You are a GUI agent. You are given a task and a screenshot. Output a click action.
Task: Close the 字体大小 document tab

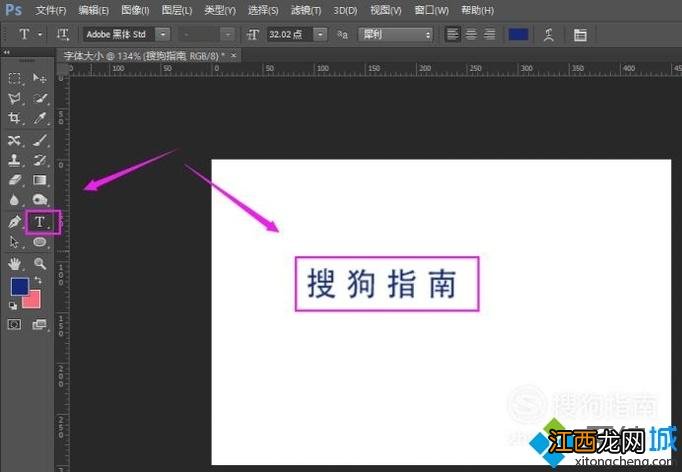[234, 56]
